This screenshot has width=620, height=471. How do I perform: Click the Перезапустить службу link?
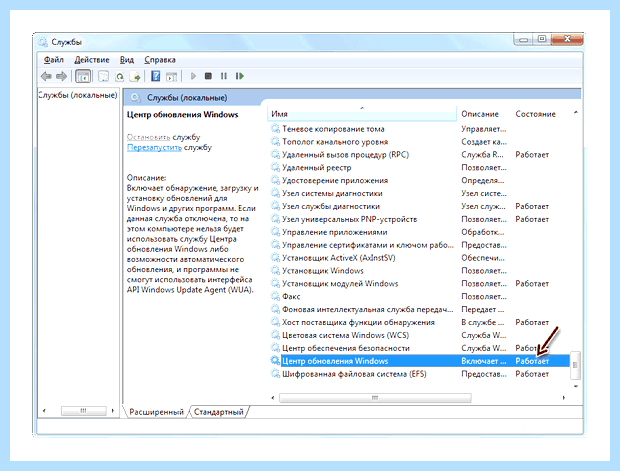154,147
